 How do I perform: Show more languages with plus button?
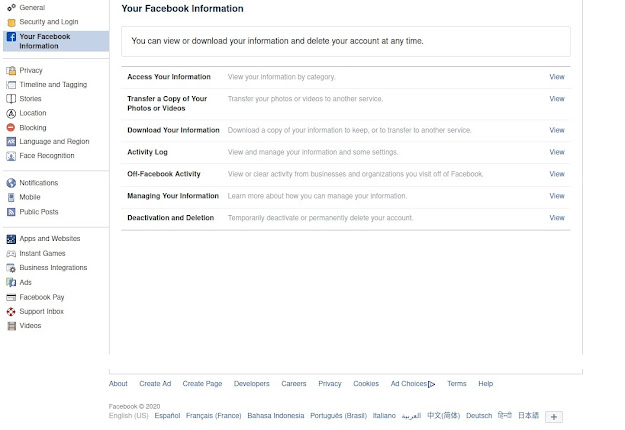click(x=556, y=416)
